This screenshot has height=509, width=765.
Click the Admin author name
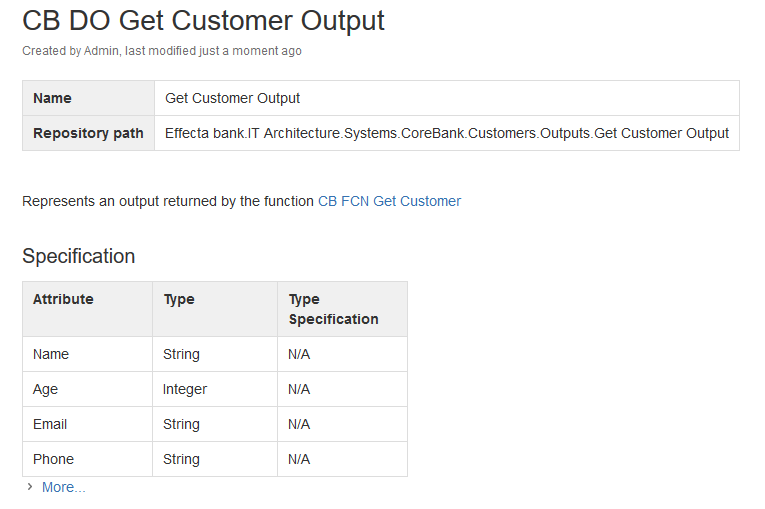(101, 51)
